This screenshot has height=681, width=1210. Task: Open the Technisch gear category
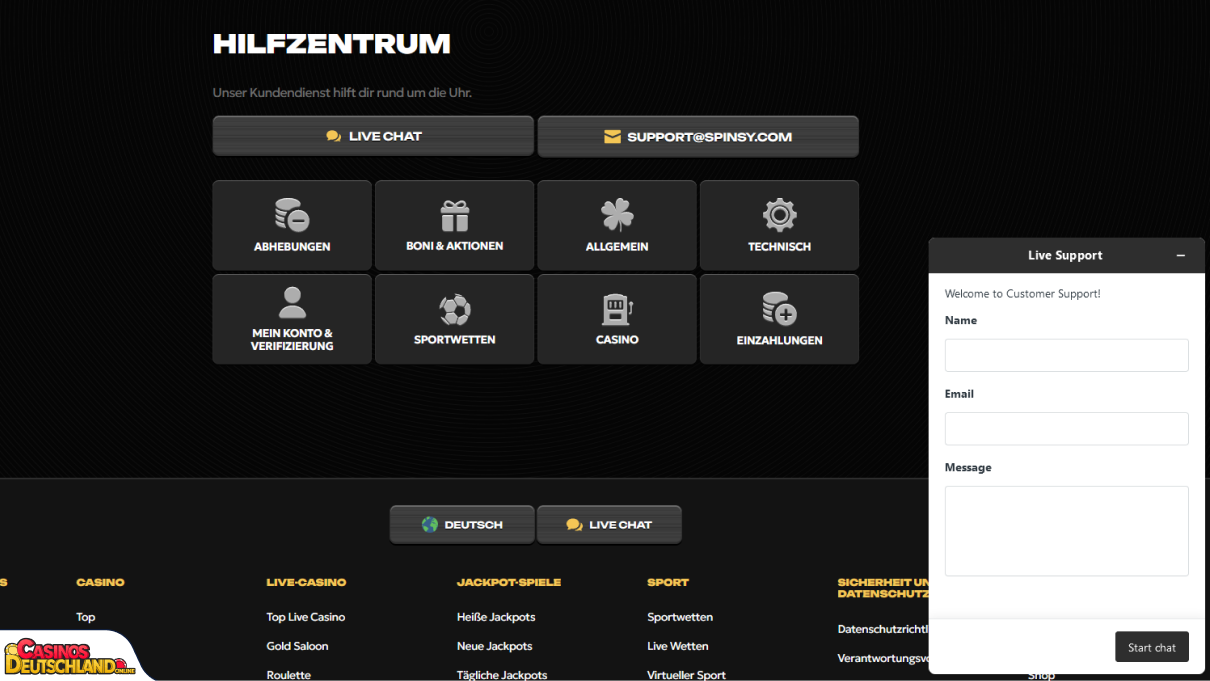pos(779,225)
